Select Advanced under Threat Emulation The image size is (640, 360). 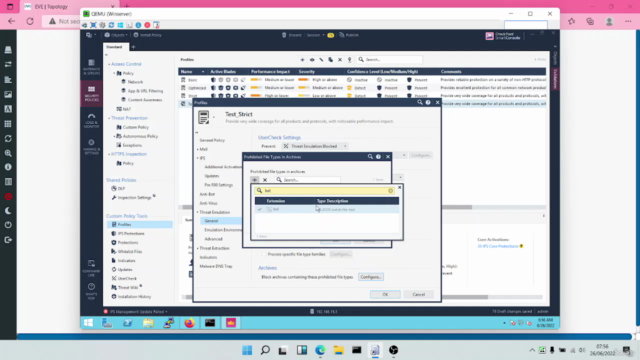[213, 239]
